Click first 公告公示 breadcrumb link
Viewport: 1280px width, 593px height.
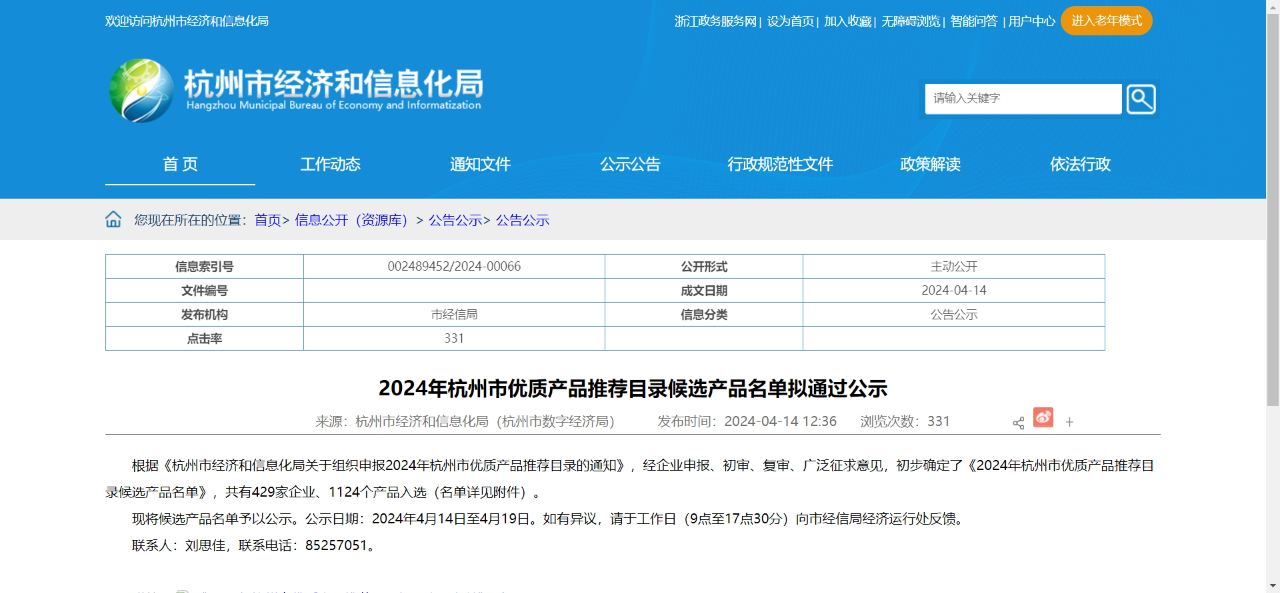point(455,220)
